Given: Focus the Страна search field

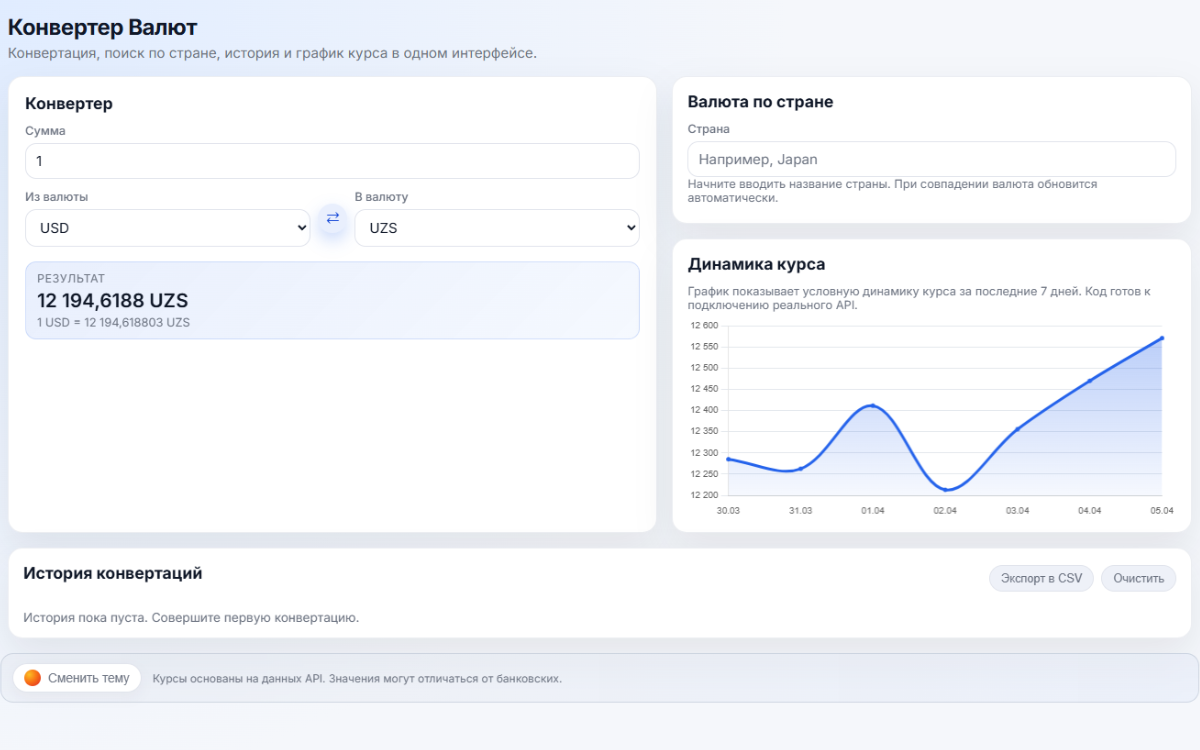Looking at the screenshot, I should coord(932,159).
